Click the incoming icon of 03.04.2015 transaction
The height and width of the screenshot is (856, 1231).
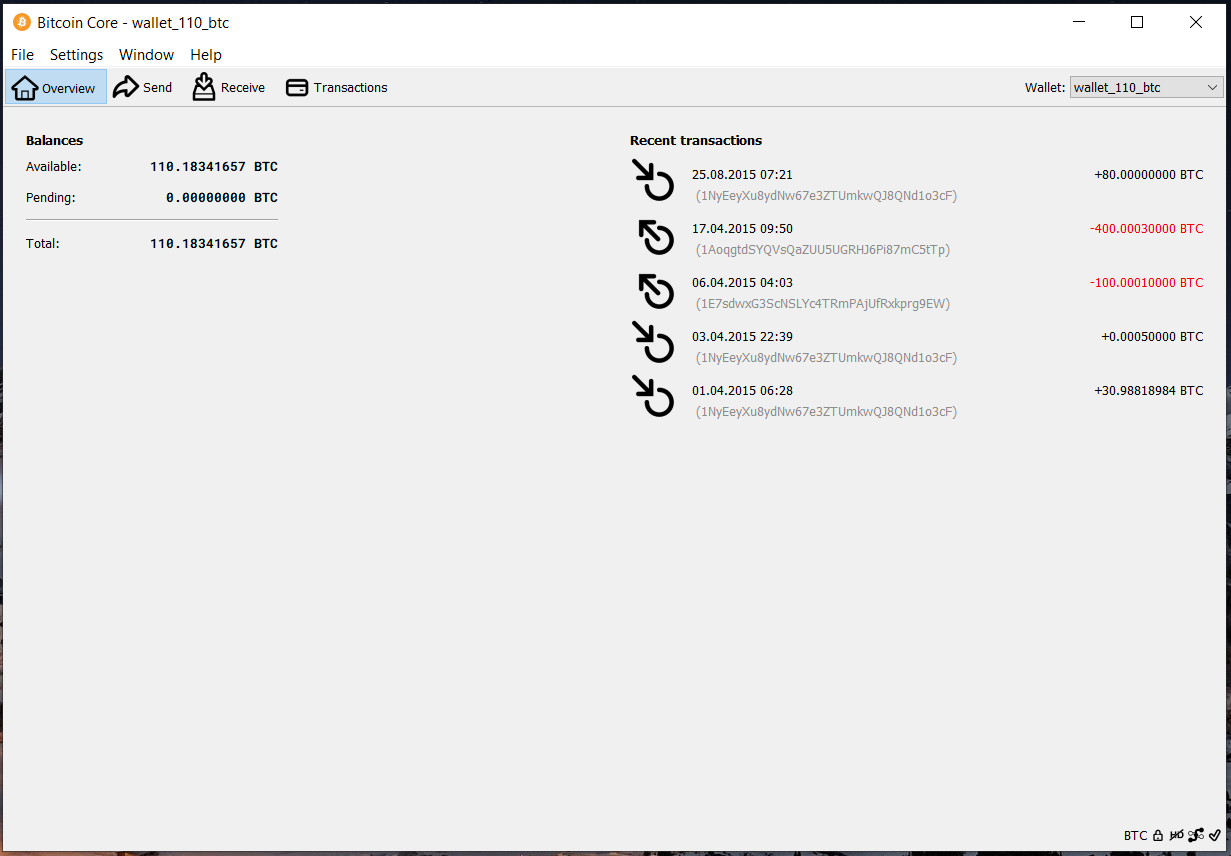pyautogui.click(x=654, y=343)
